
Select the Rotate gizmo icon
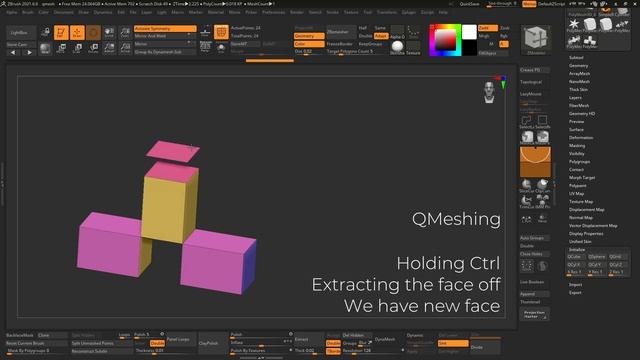click(93, 49)
